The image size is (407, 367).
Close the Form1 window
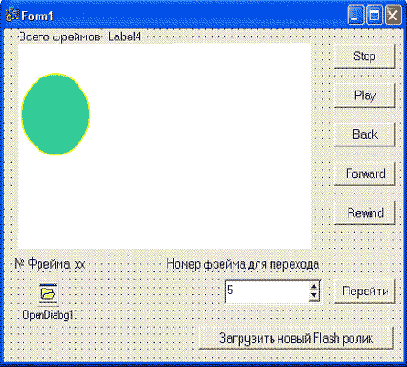393,15
